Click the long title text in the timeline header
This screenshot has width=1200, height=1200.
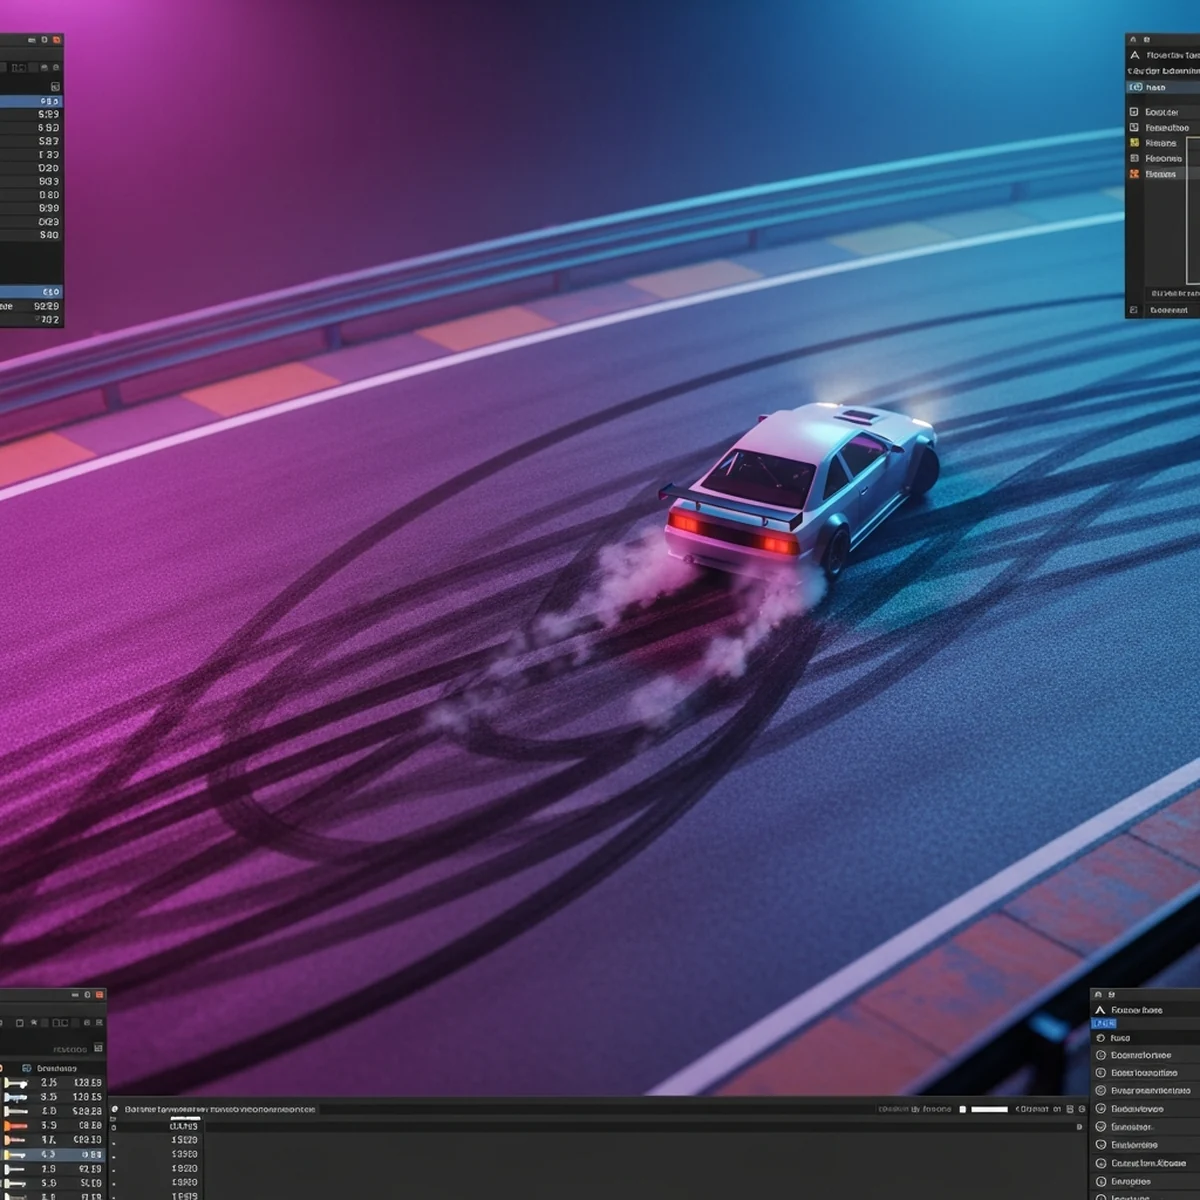220,1109
